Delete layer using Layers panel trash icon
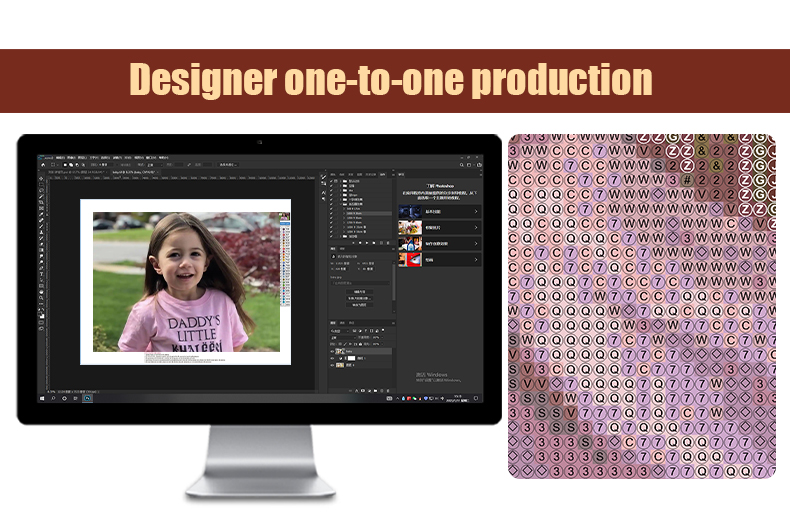790x512 pixels. tap(388, 391)
